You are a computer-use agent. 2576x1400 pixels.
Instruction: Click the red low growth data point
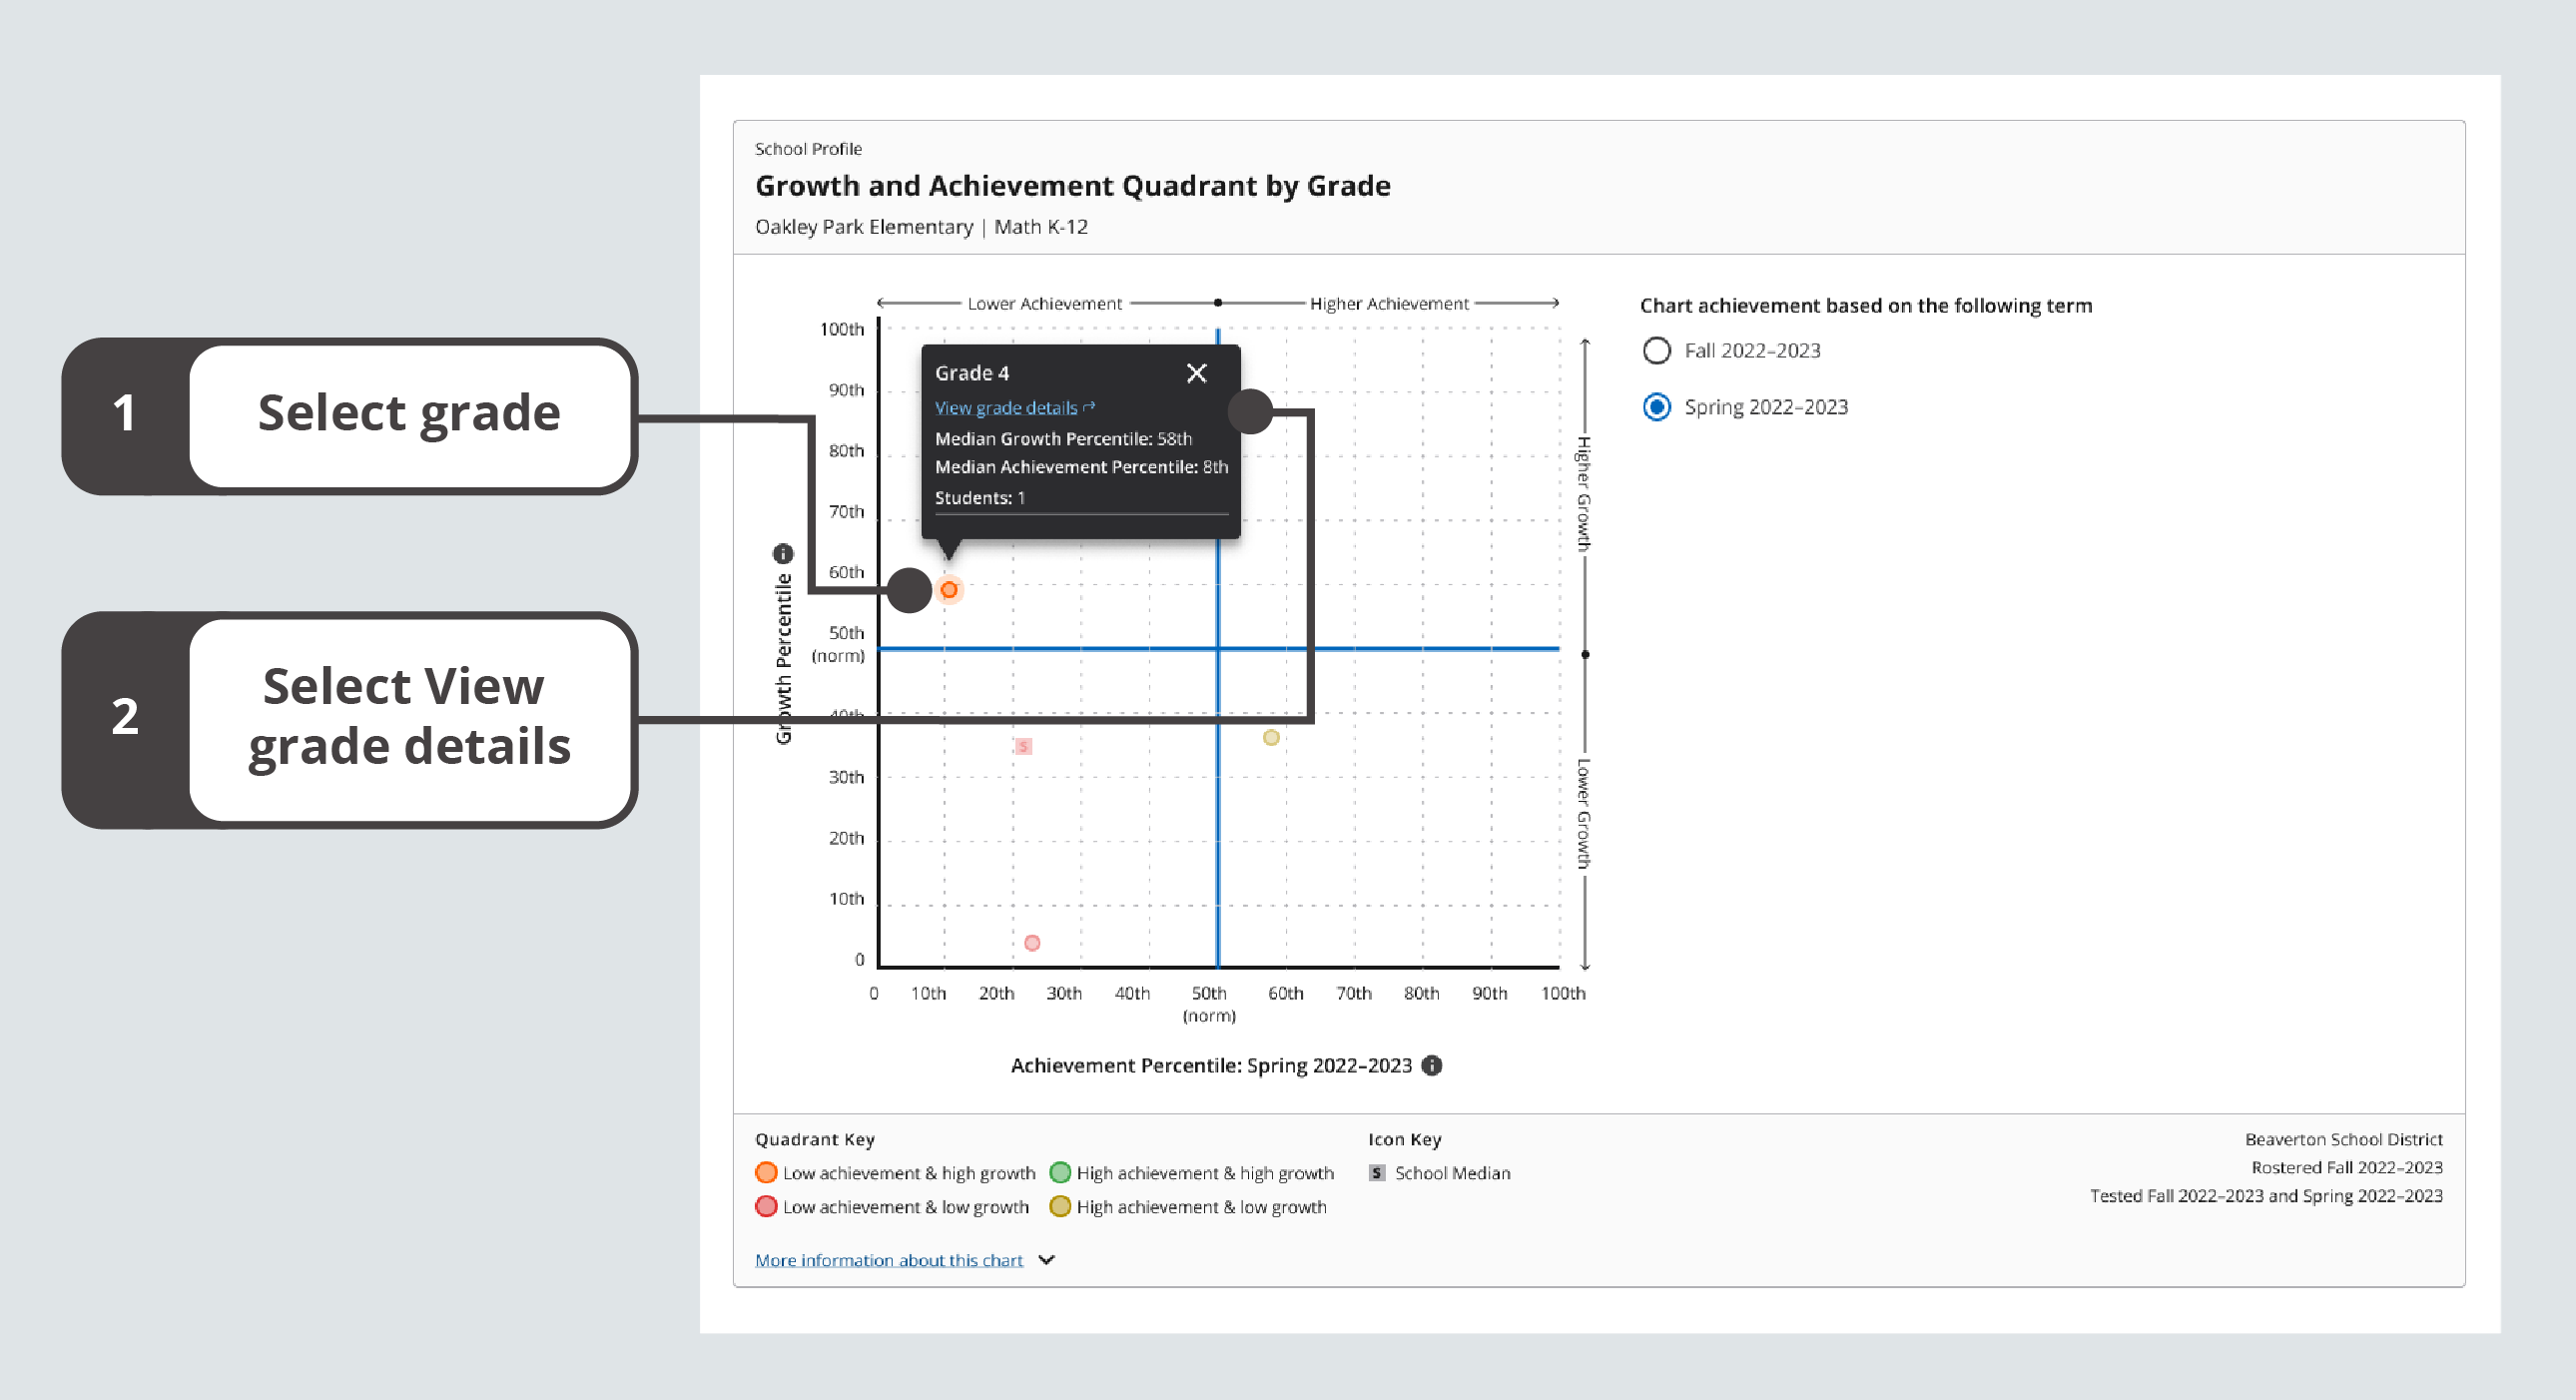tap(1032, 943)
